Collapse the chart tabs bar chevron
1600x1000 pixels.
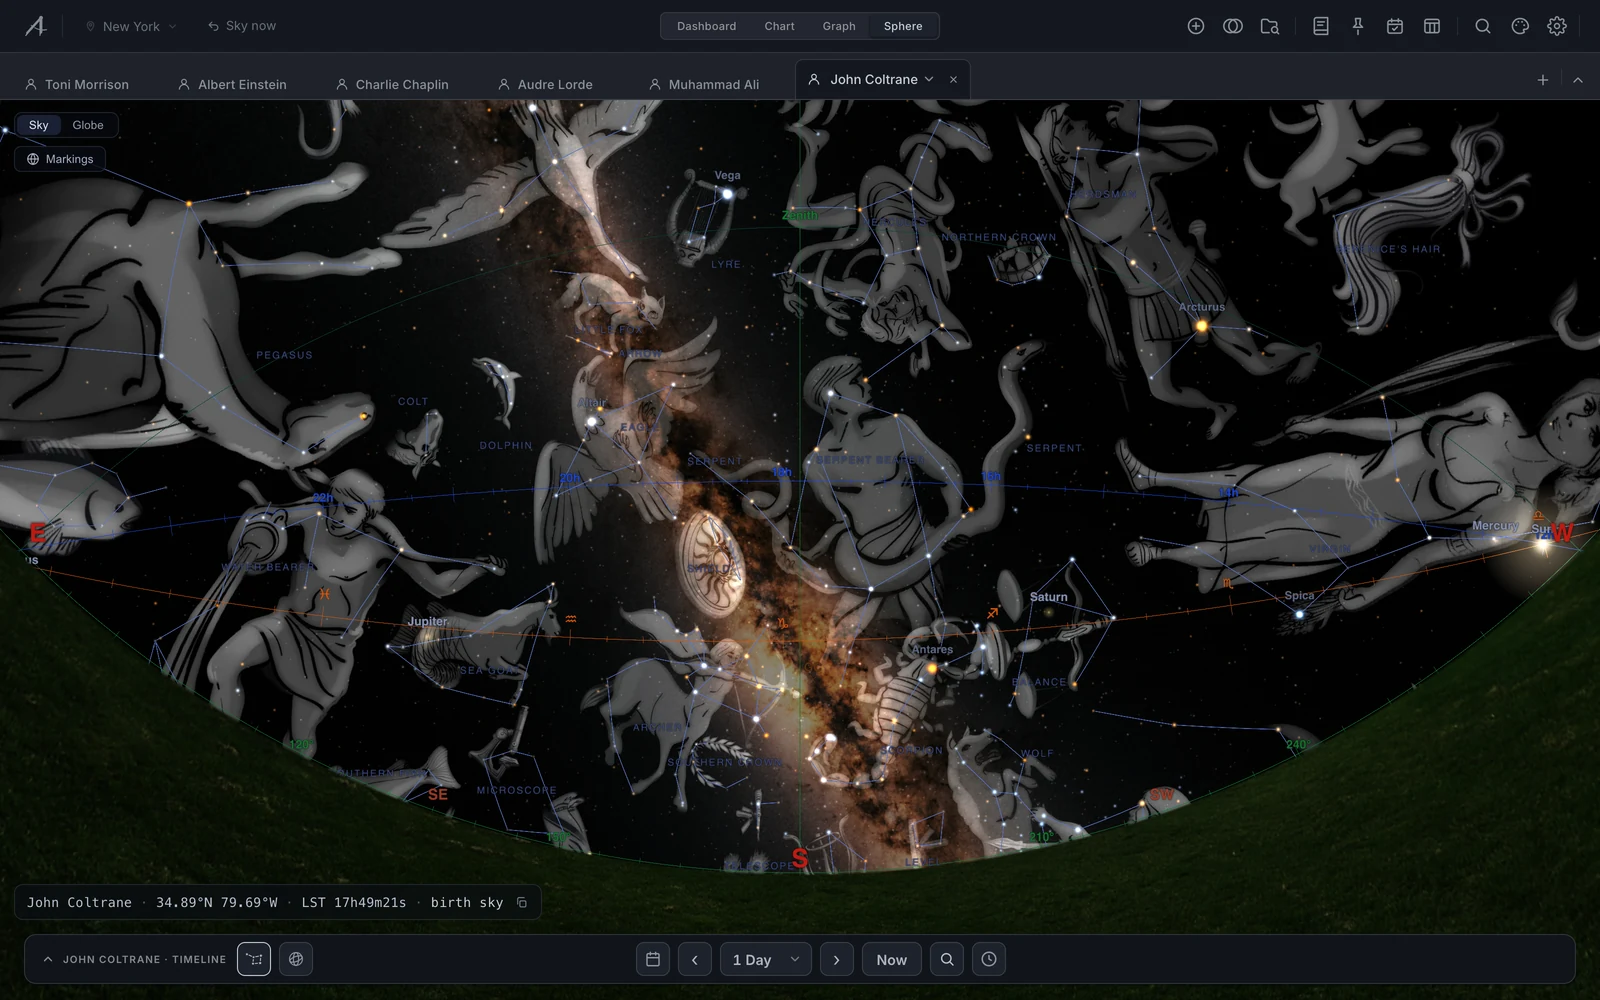point(1578,80)
